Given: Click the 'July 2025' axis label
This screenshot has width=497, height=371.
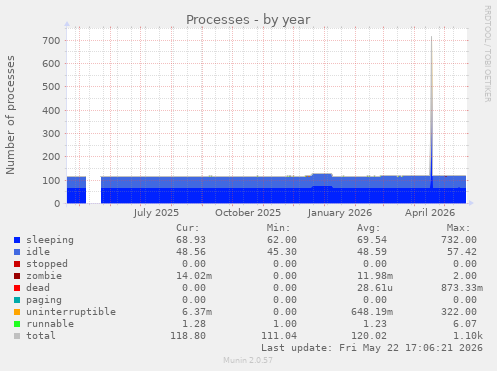Looking at the screenshot, I should coord(156,213).
